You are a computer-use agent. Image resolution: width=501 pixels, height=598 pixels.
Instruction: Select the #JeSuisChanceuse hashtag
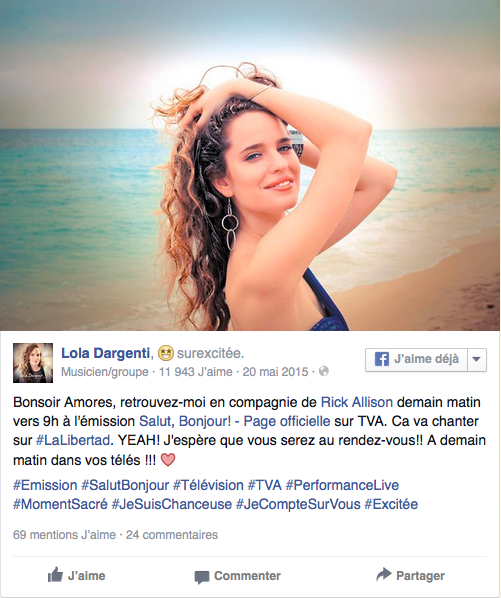172,505
